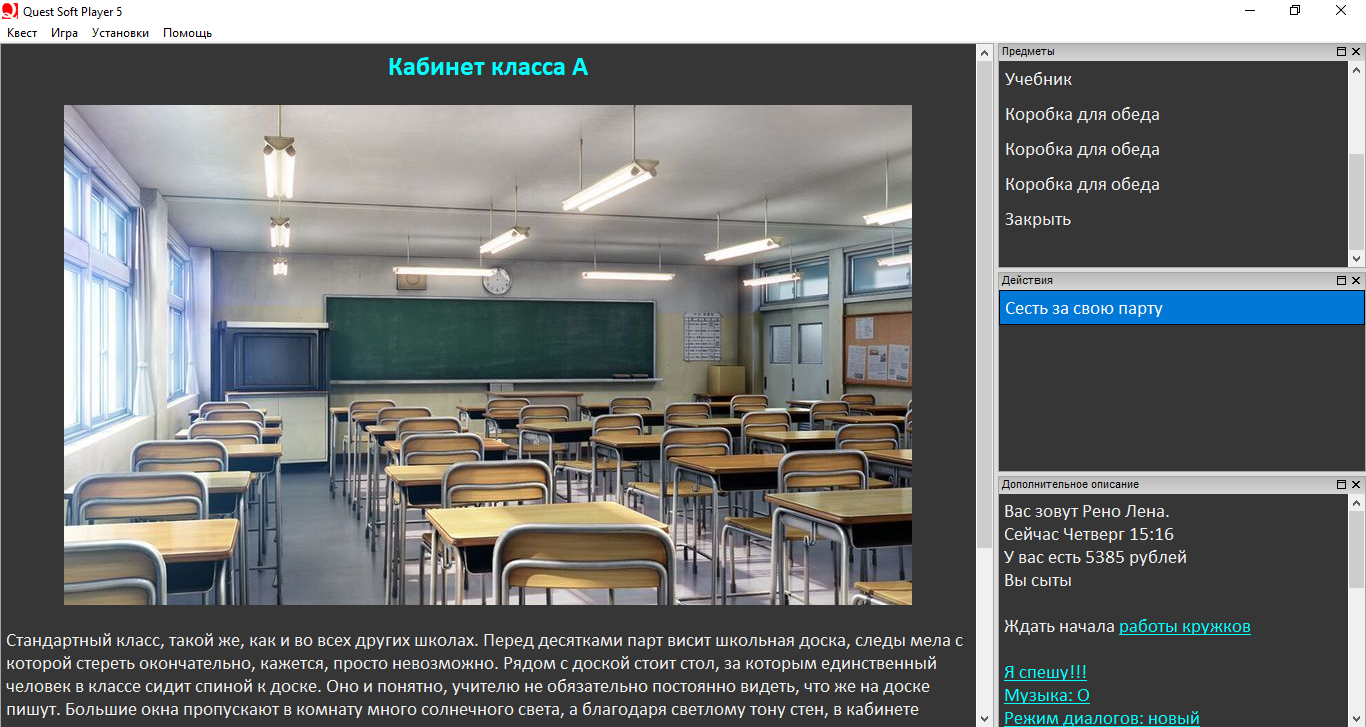Choose the action Сесть за свою парту
Viewport: 1366px width, 727px height.
(x=1182, y=308)
